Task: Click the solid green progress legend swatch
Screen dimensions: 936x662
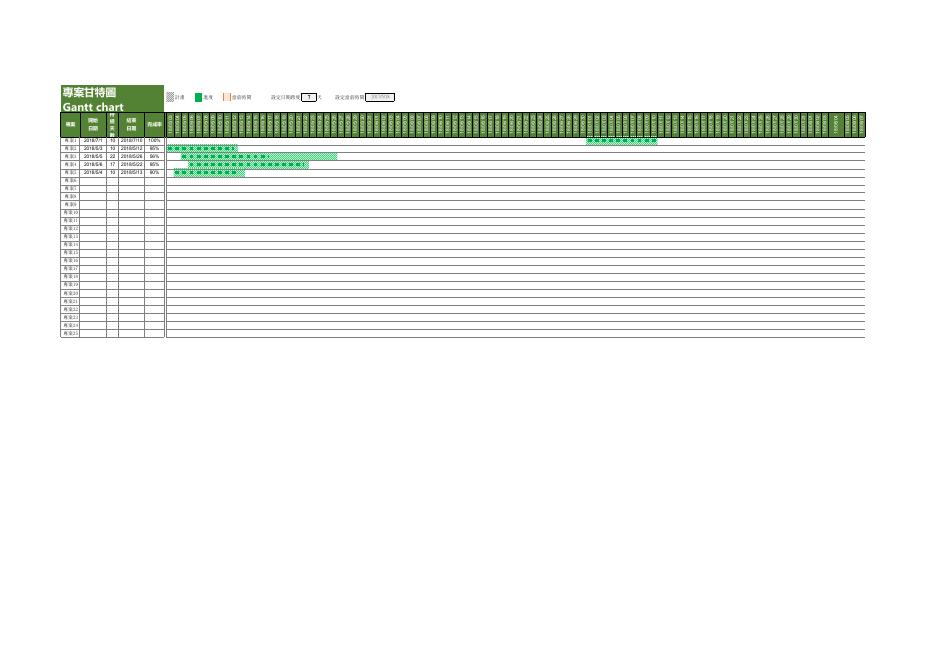Action: [199, 97]
